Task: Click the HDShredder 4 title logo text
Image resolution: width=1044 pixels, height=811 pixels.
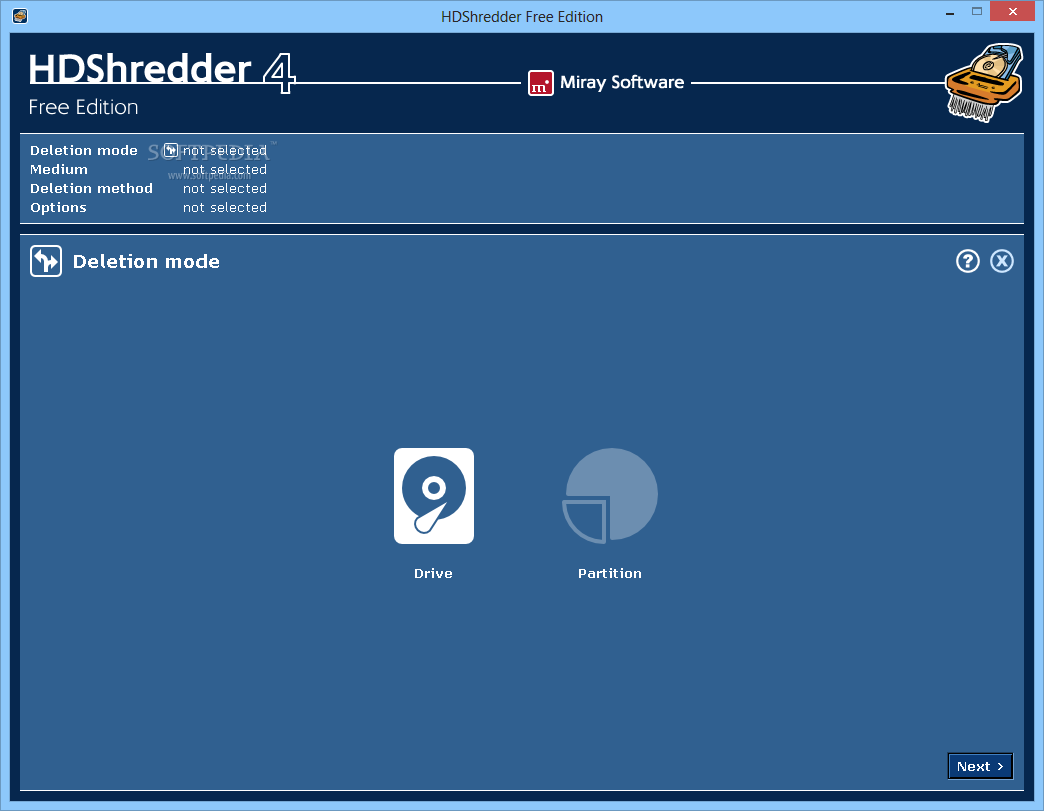Action: click(x=162, y=71)
